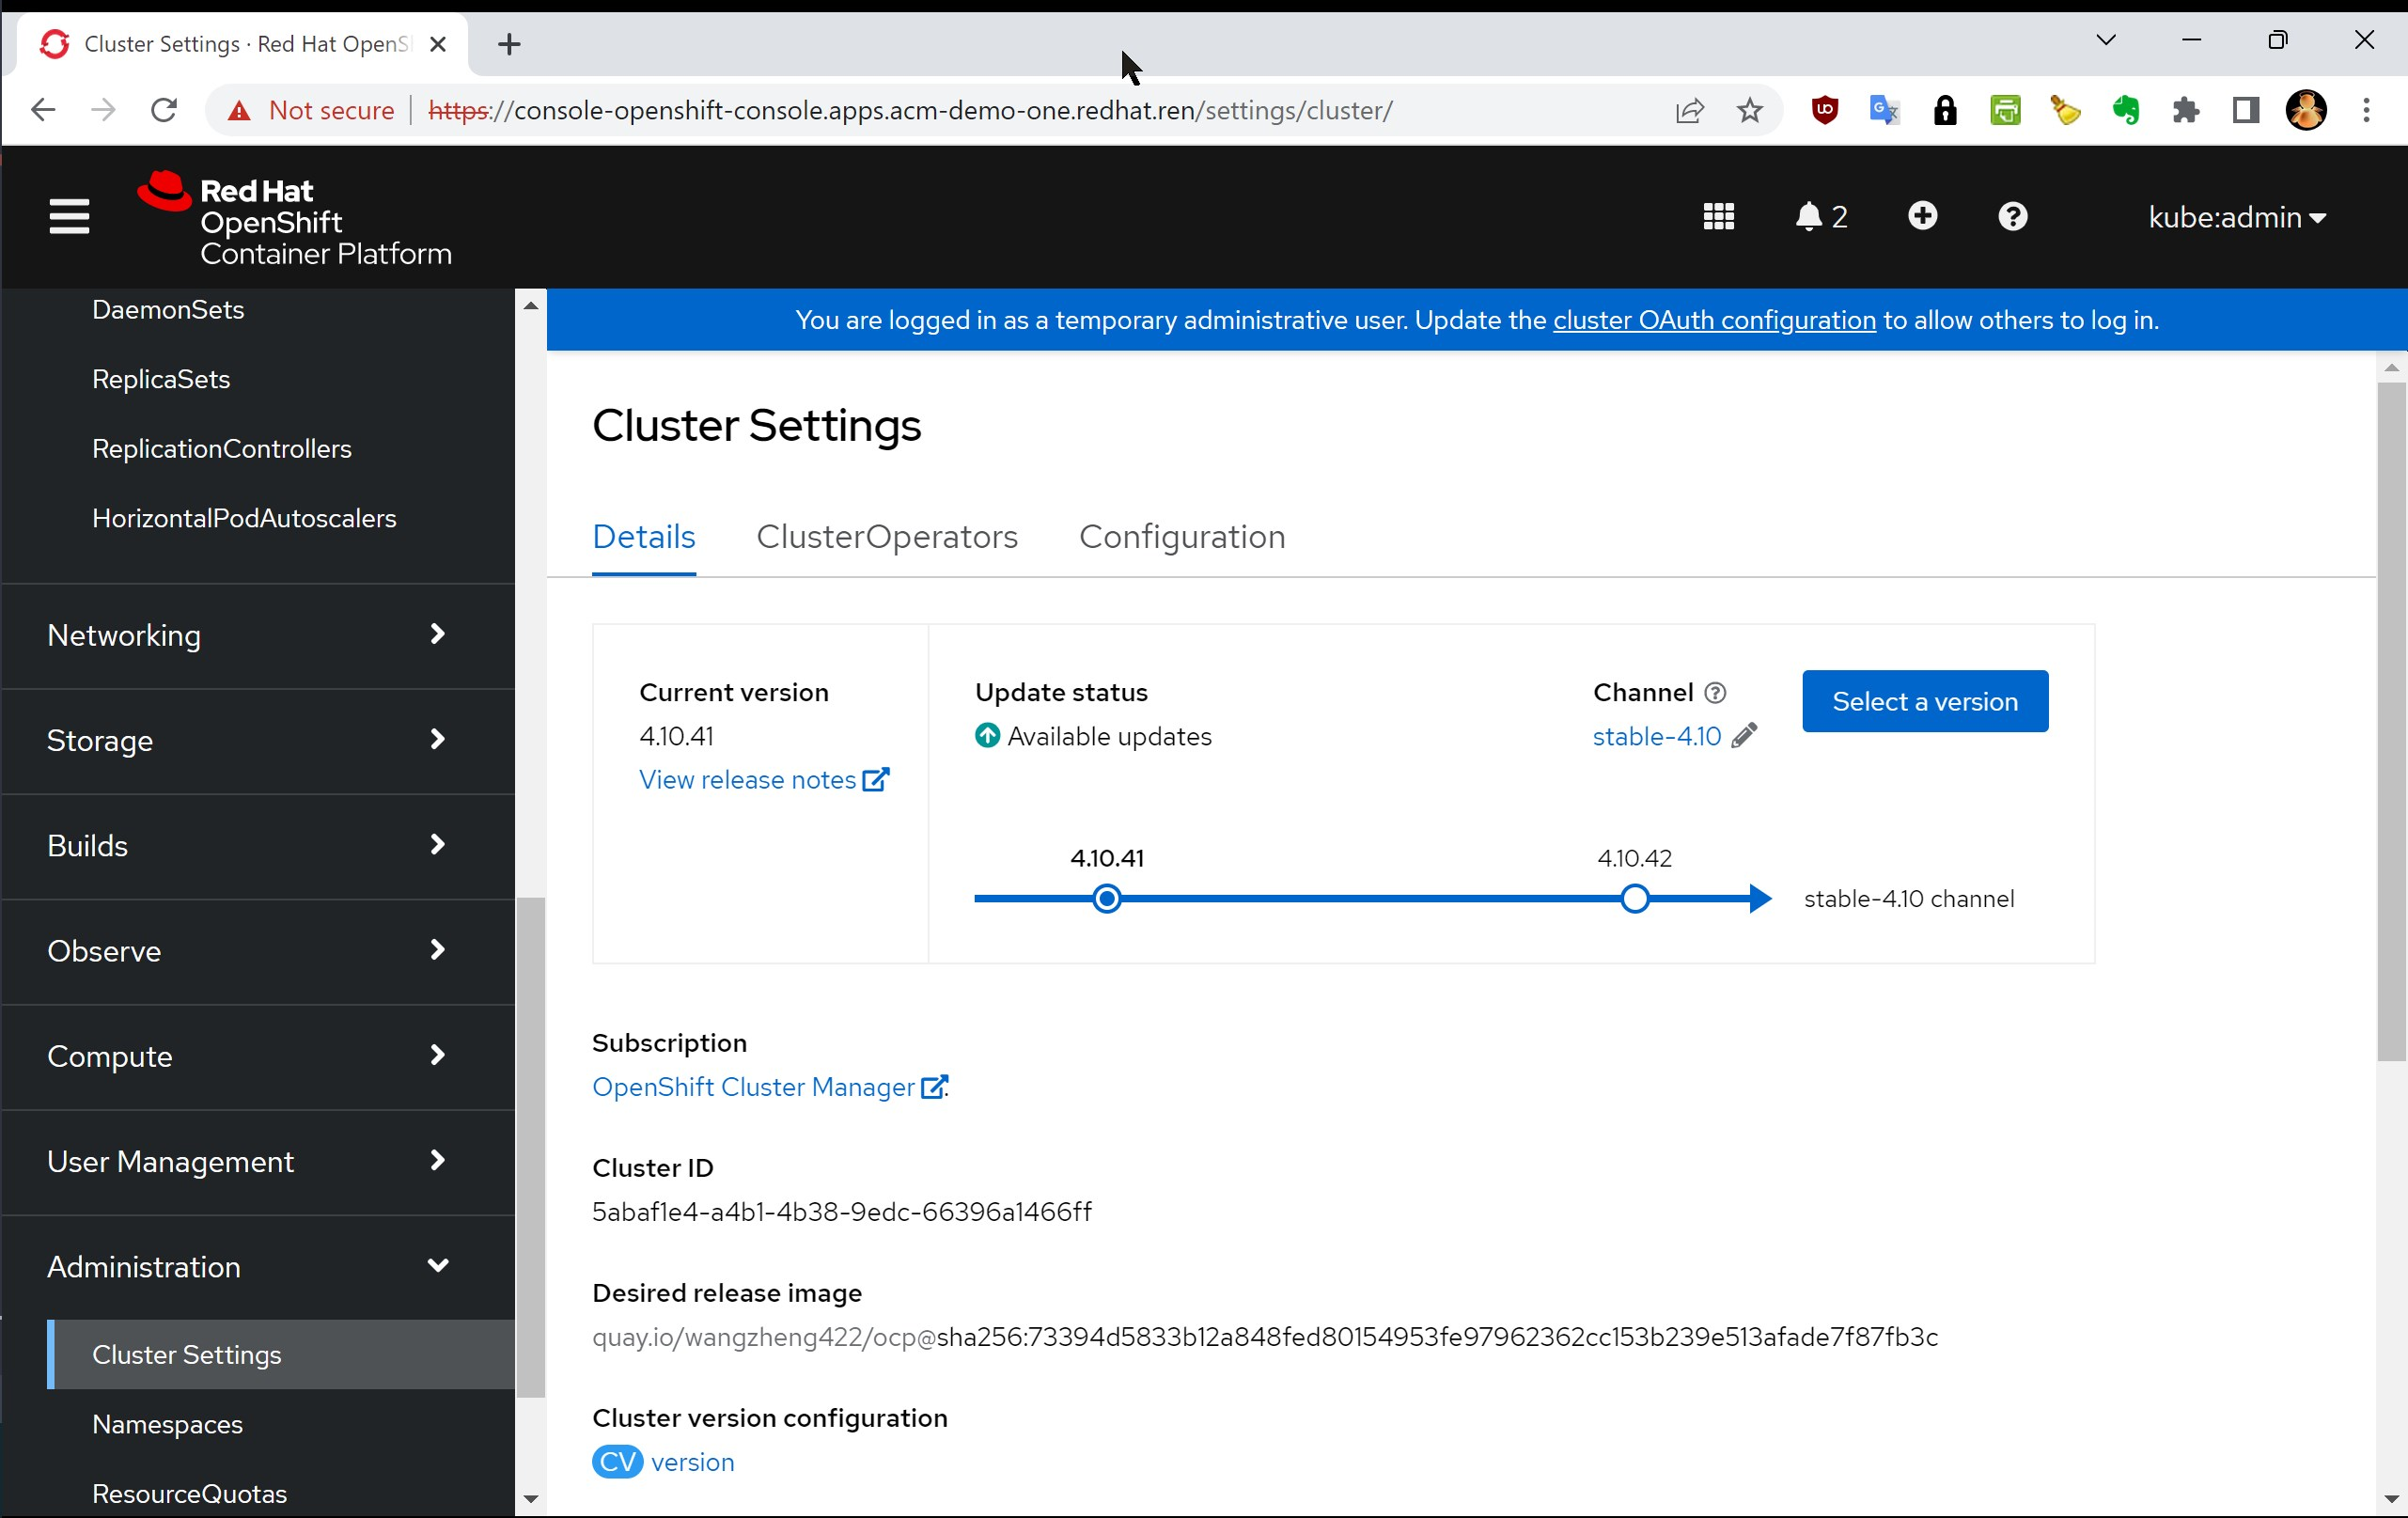This screenshot has height=1518, width=2408.
Task: Edit channel with the pencil icon
Action: pos(1744,736)
